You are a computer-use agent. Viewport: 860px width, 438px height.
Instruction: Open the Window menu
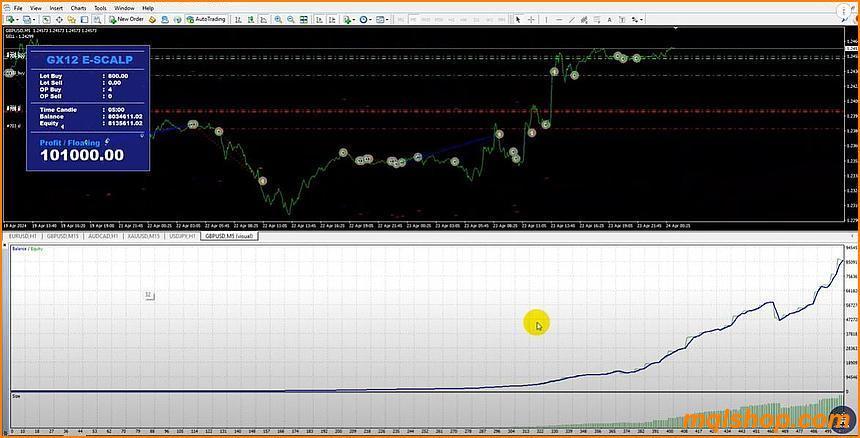click(x=125, y=8)
